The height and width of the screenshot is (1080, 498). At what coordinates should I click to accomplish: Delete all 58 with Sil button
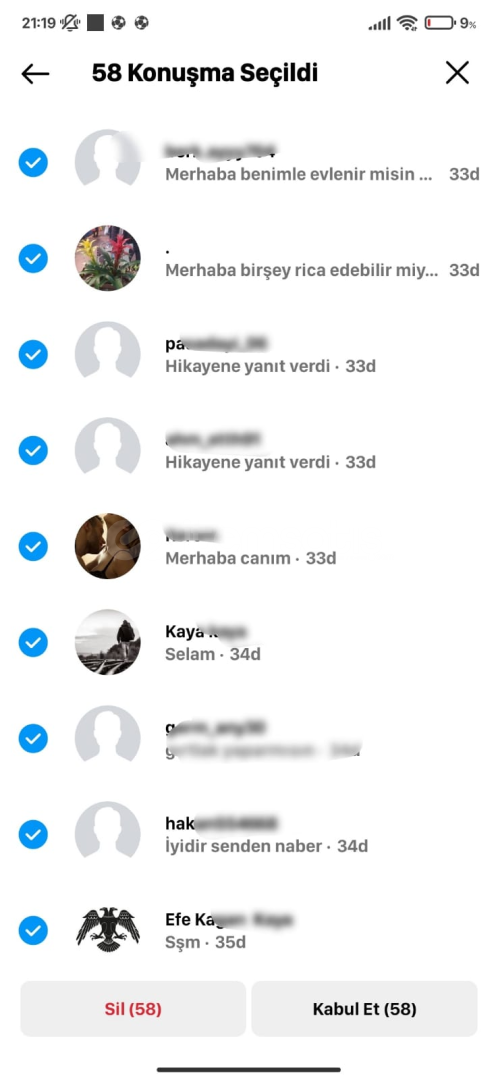(133, 1009)
